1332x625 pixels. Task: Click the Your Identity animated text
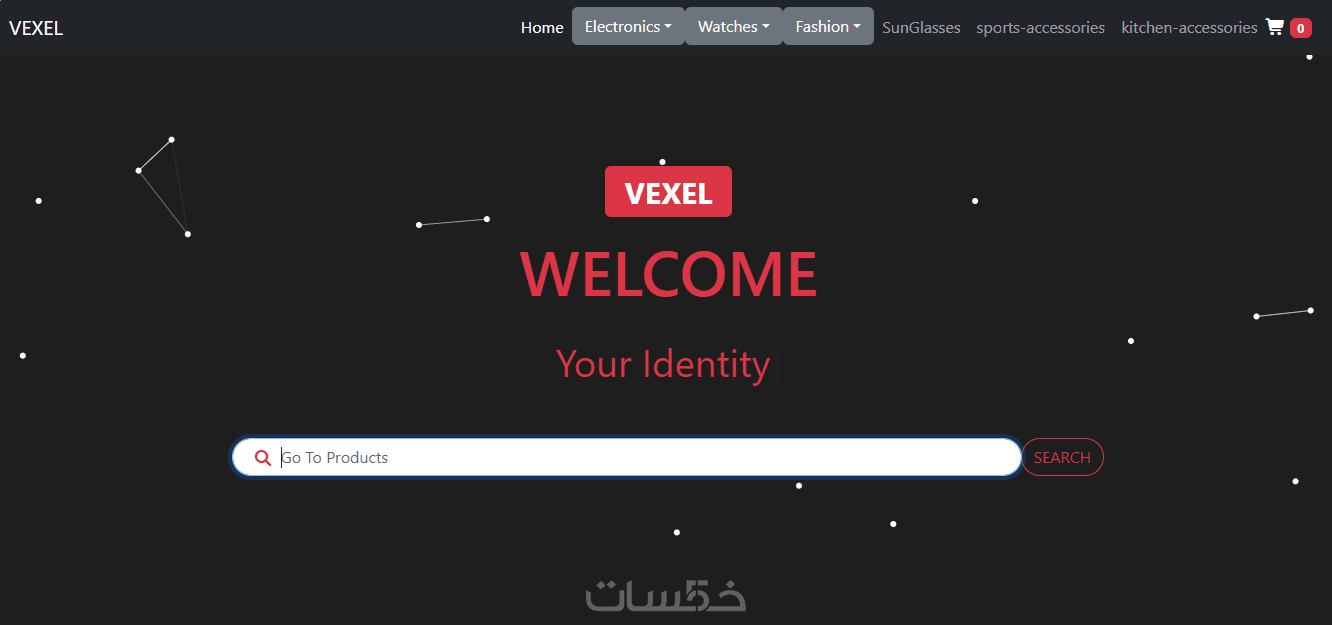click(x=663, y=364)
